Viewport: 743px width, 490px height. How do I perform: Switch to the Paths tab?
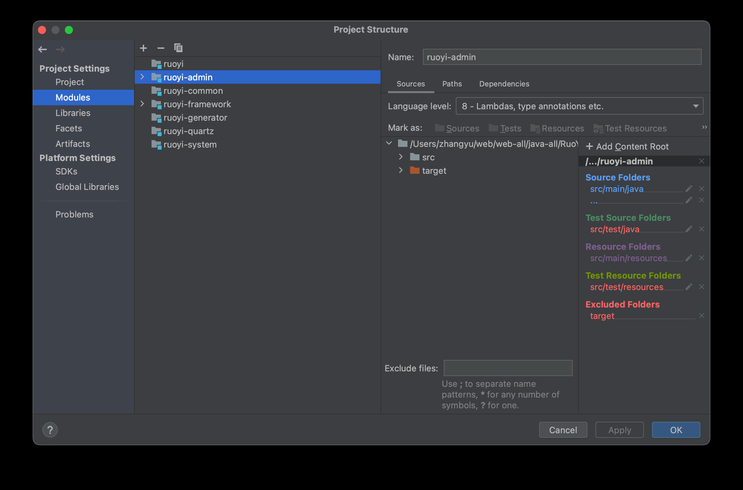[x=452, y=84]
